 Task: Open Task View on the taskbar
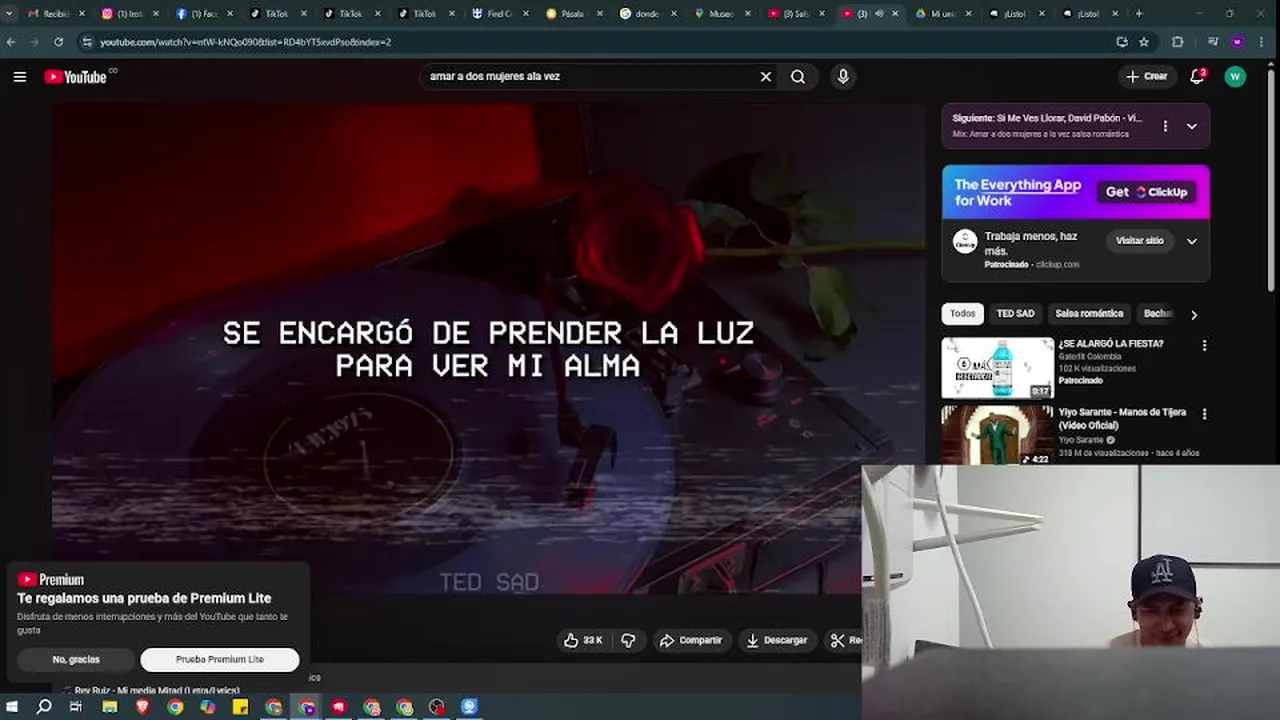click(76, 707)
